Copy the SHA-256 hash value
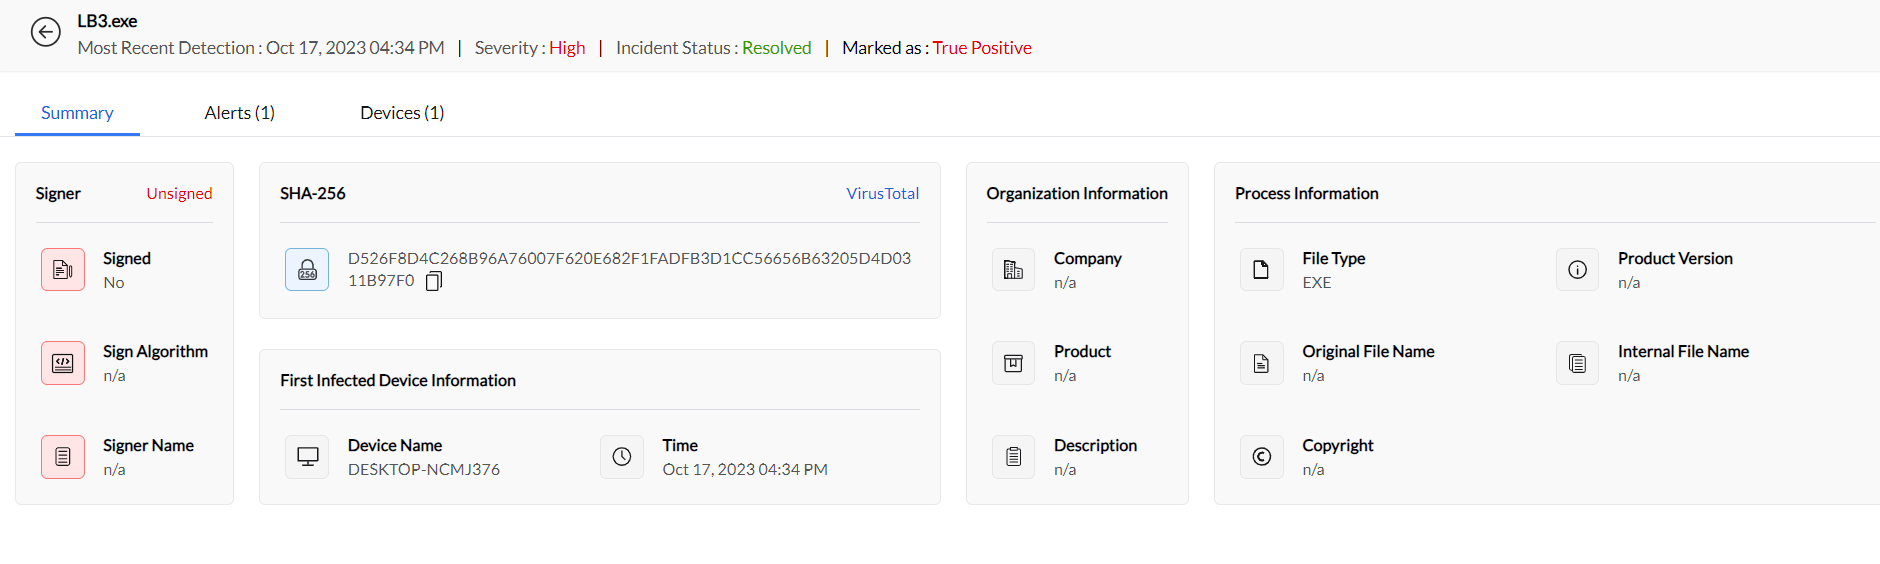This screenshot has width=1880, height=564. pos(434,282)
